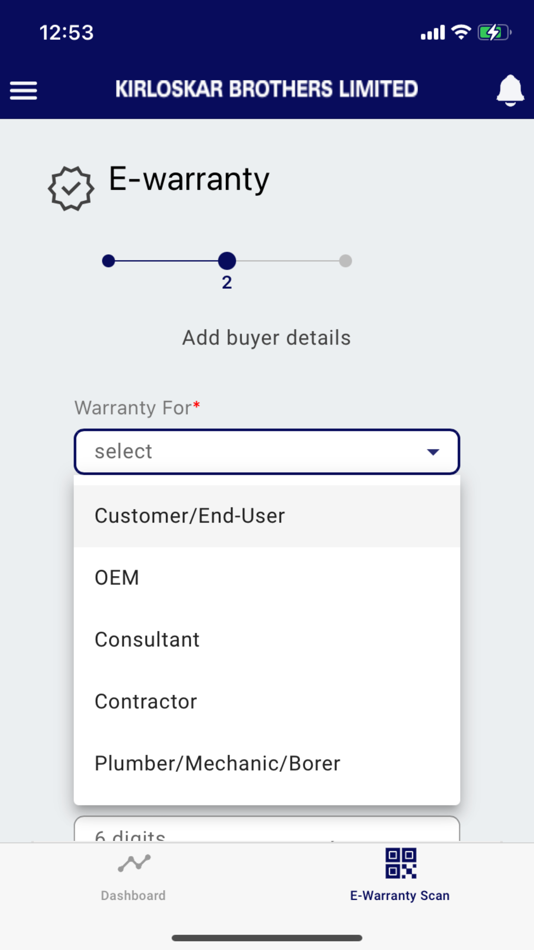Click the current step 2 indicator

[227, 261]
